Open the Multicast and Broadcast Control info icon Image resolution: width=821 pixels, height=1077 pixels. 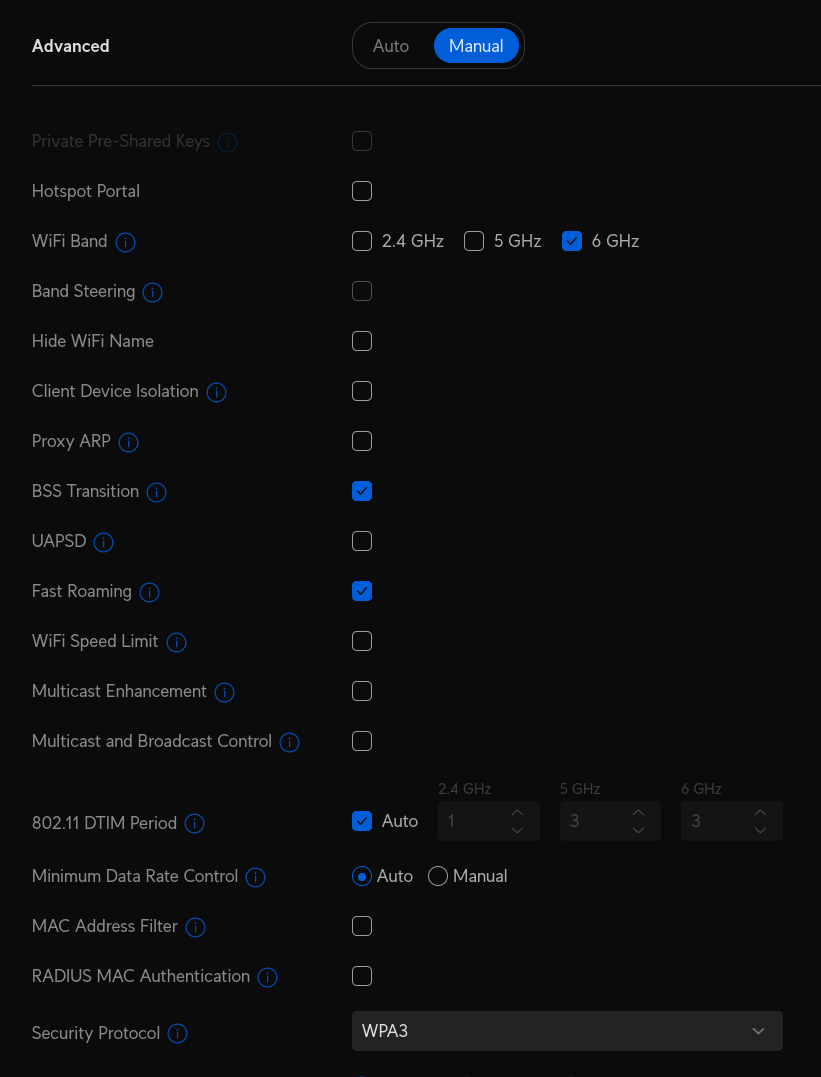click(289, 742)
